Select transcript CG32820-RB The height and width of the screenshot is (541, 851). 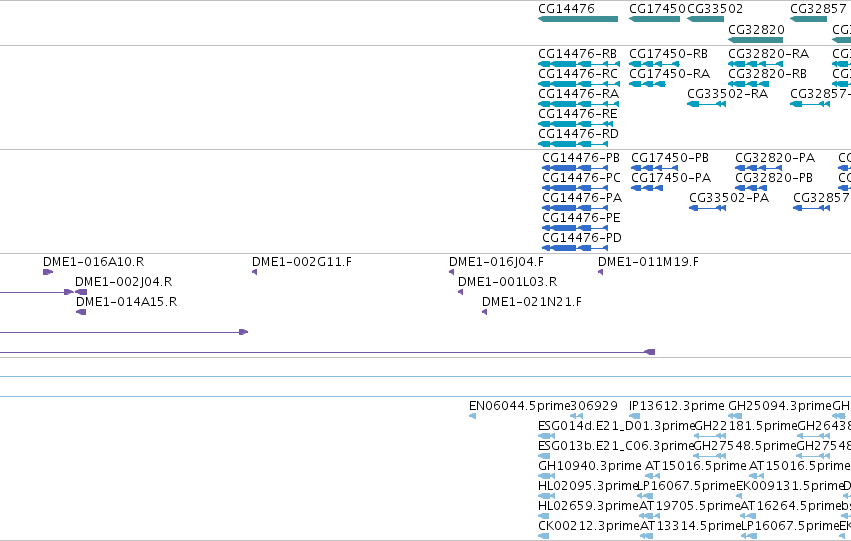(767, 74)
